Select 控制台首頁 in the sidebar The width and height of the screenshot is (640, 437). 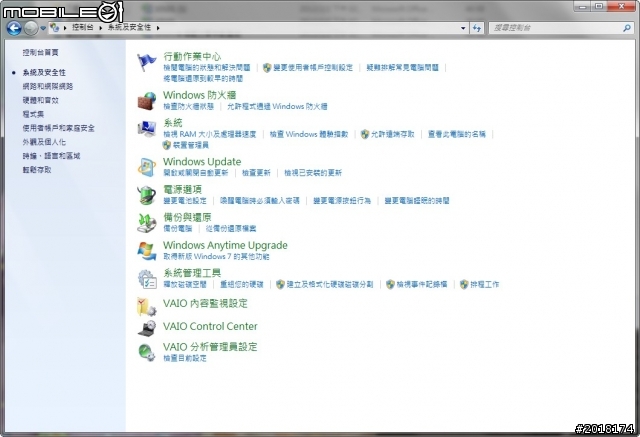click(x=40, y=53)
